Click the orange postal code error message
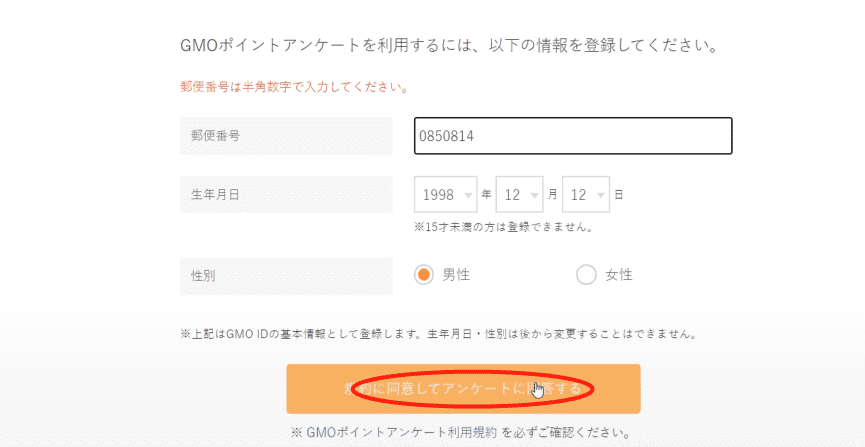This screenshot has height=447, width=865. coord(294,87)
